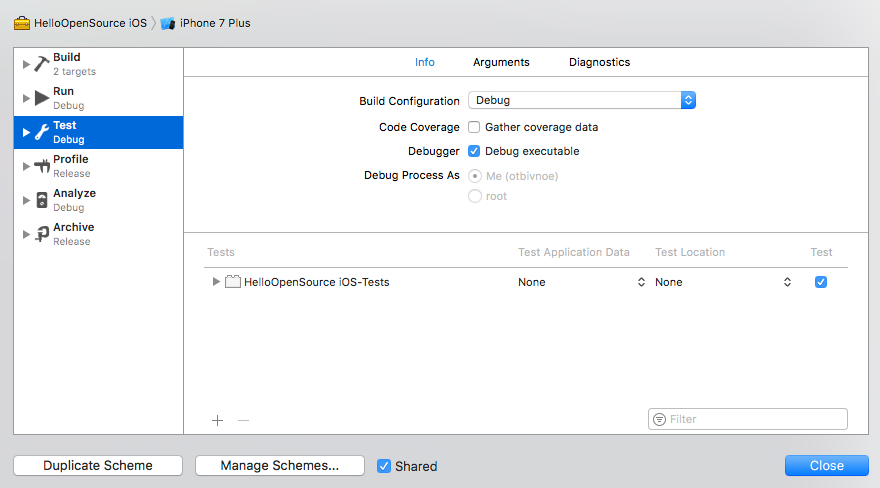Click the plus icon to add a test
Viewport: 880px width, 488px height.
pos(218,420)
